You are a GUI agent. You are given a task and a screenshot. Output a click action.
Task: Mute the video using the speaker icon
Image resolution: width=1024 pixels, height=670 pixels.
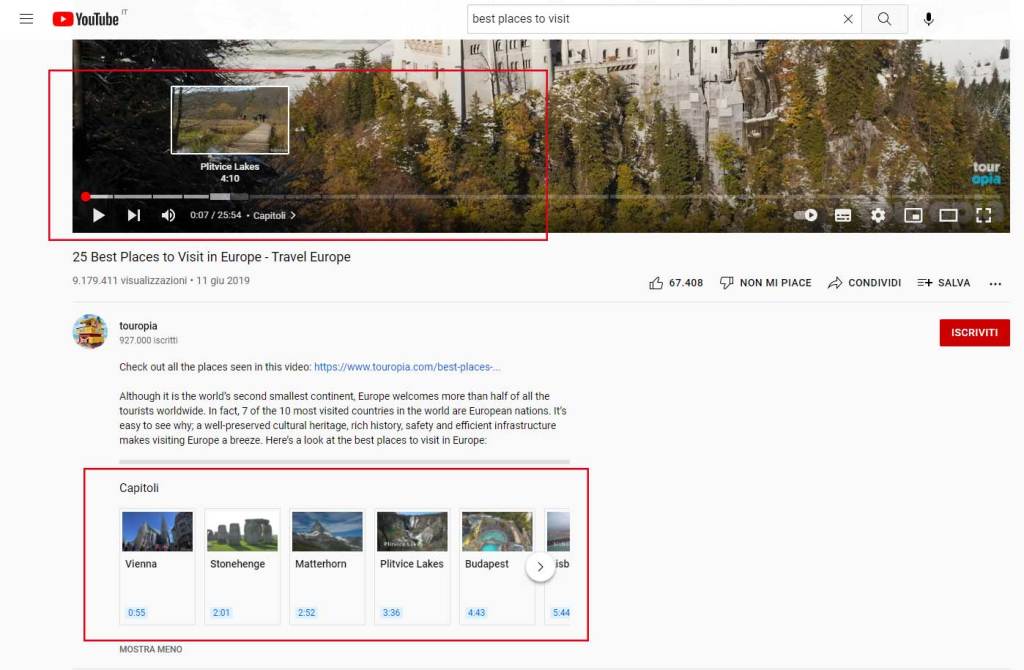coord(168,215)
